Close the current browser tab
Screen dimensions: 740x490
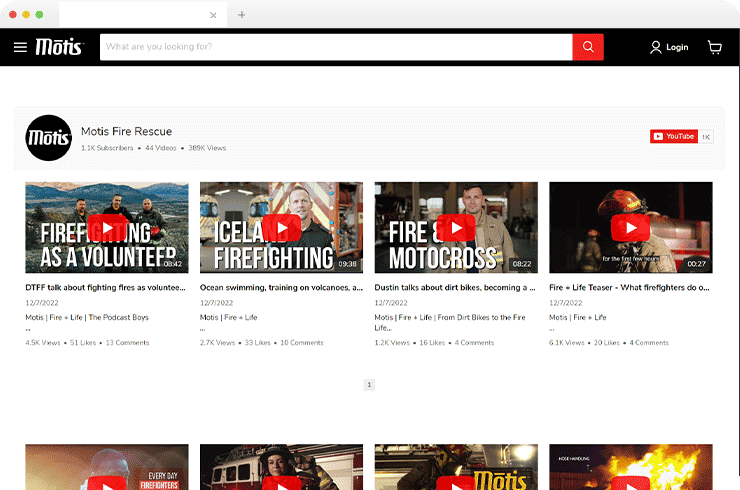[213, 15]
